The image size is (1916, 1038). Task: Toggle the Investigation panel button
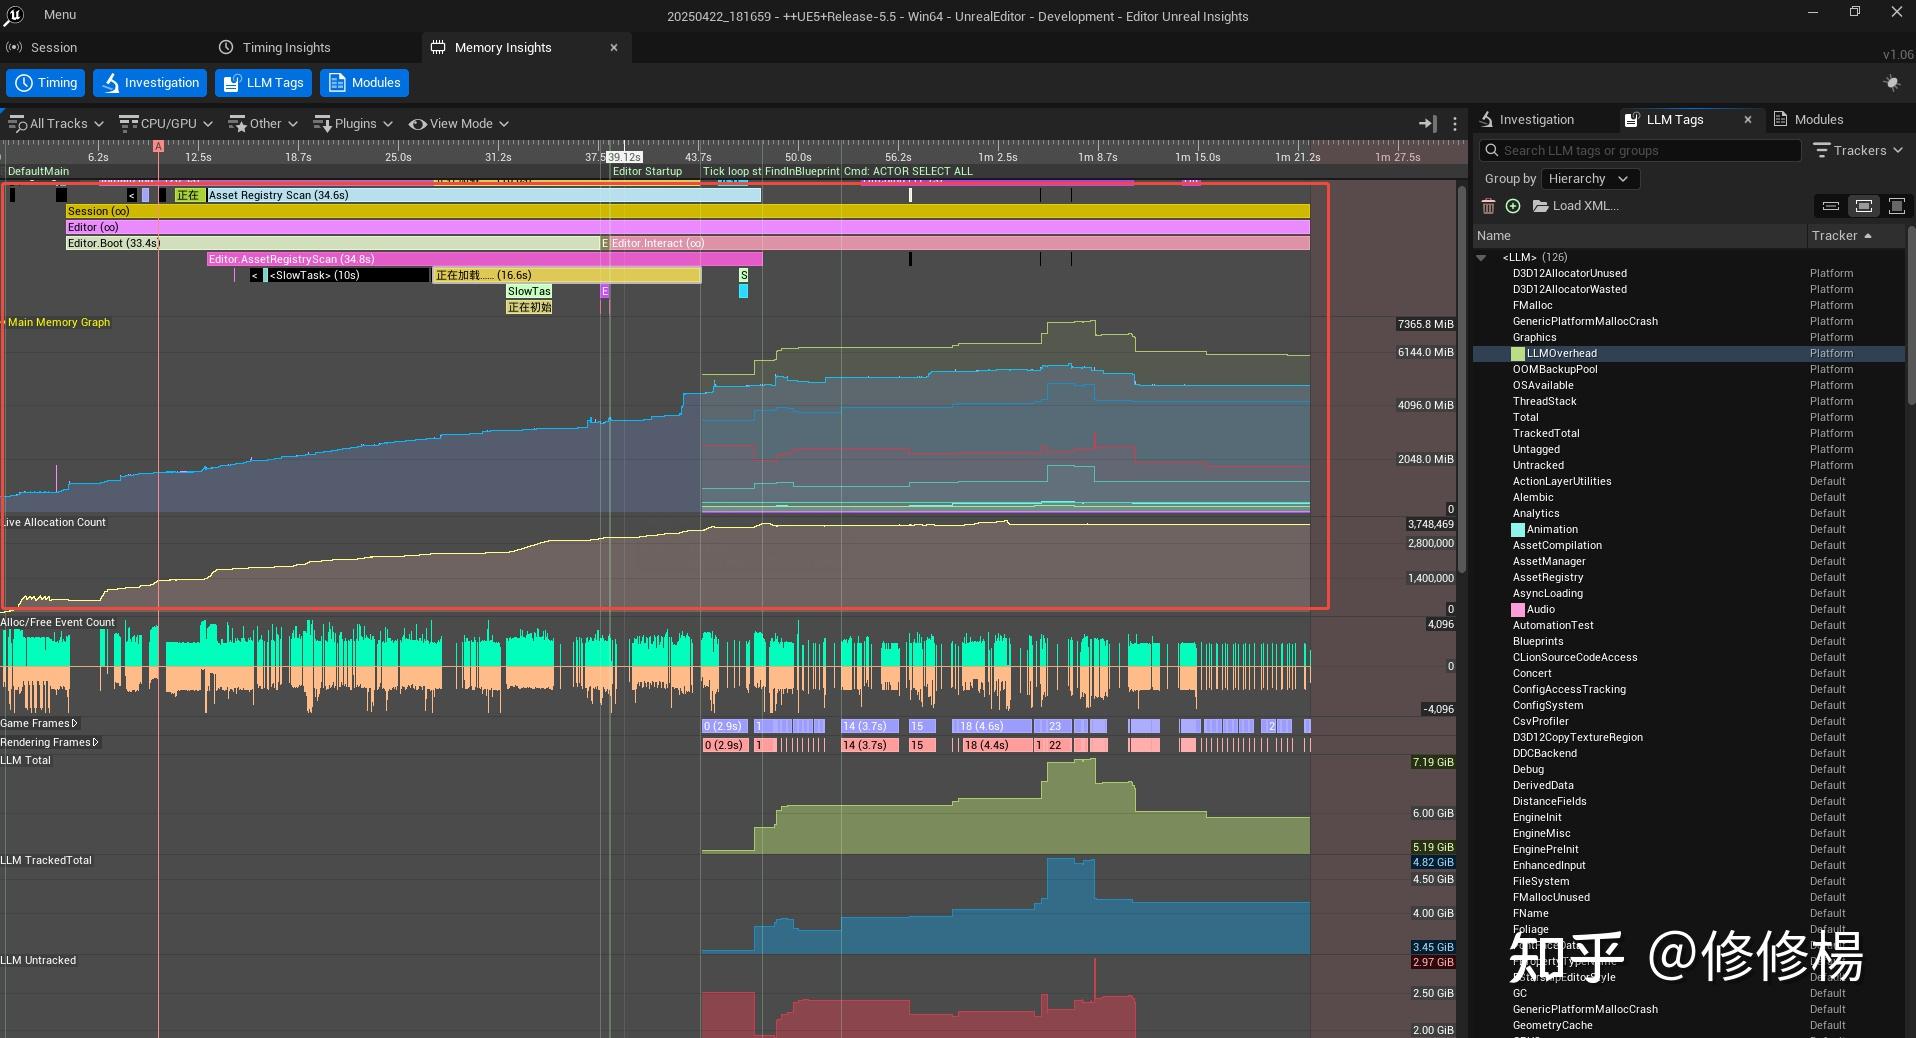click(x=150, y=83)
